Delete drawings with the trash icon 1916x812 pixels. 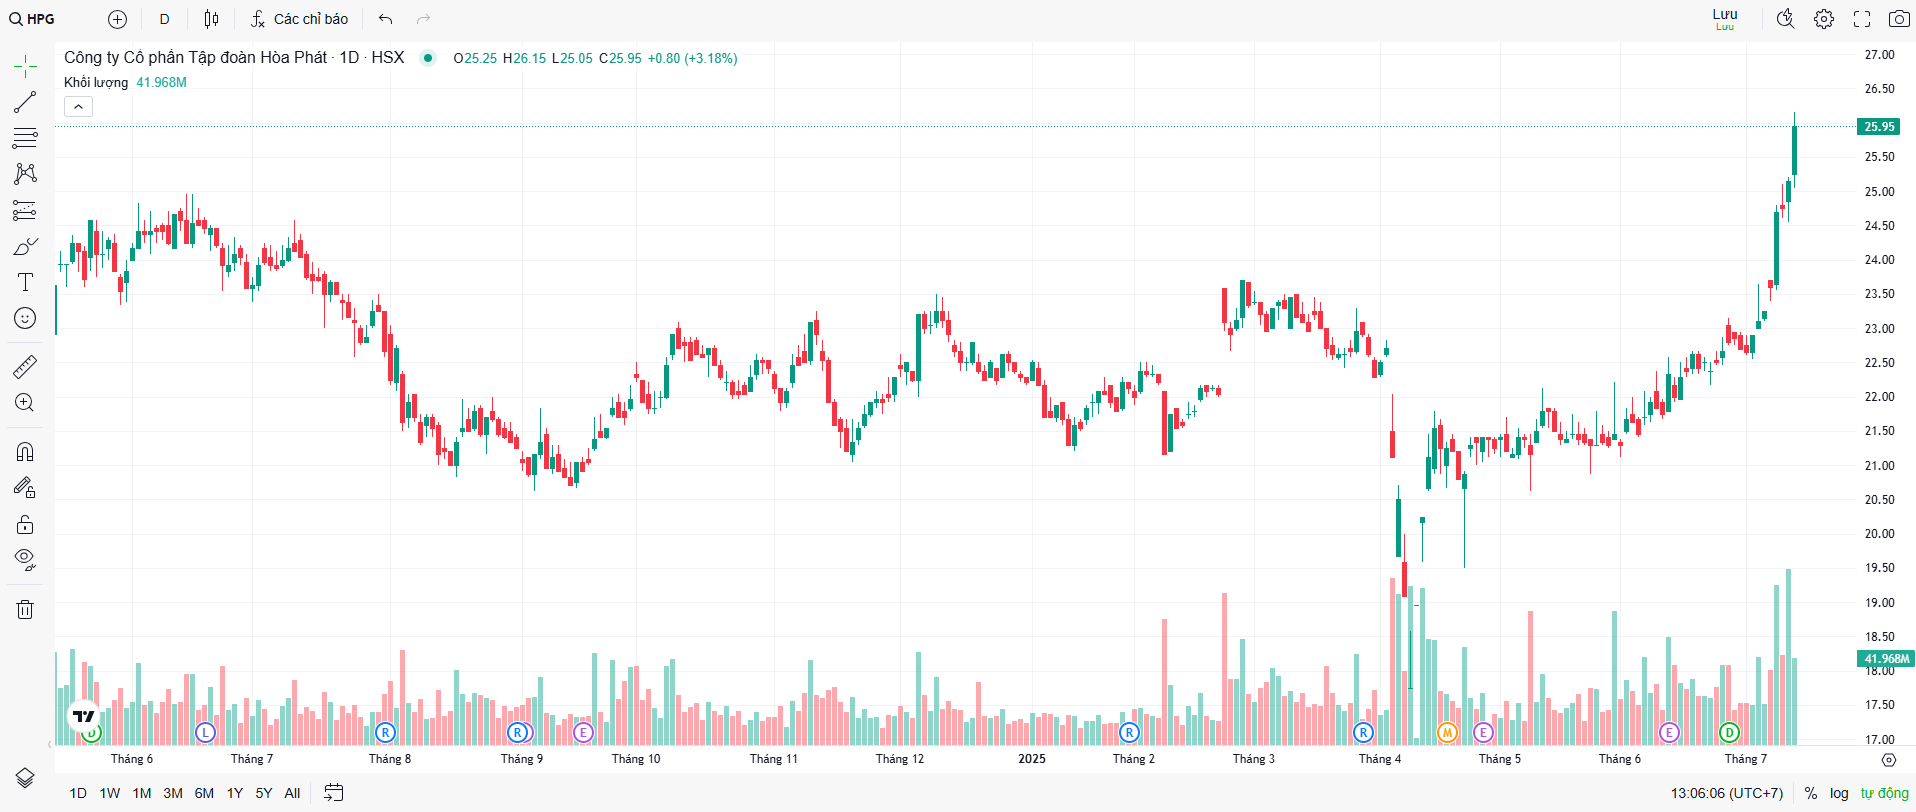[x=25, y=609]
